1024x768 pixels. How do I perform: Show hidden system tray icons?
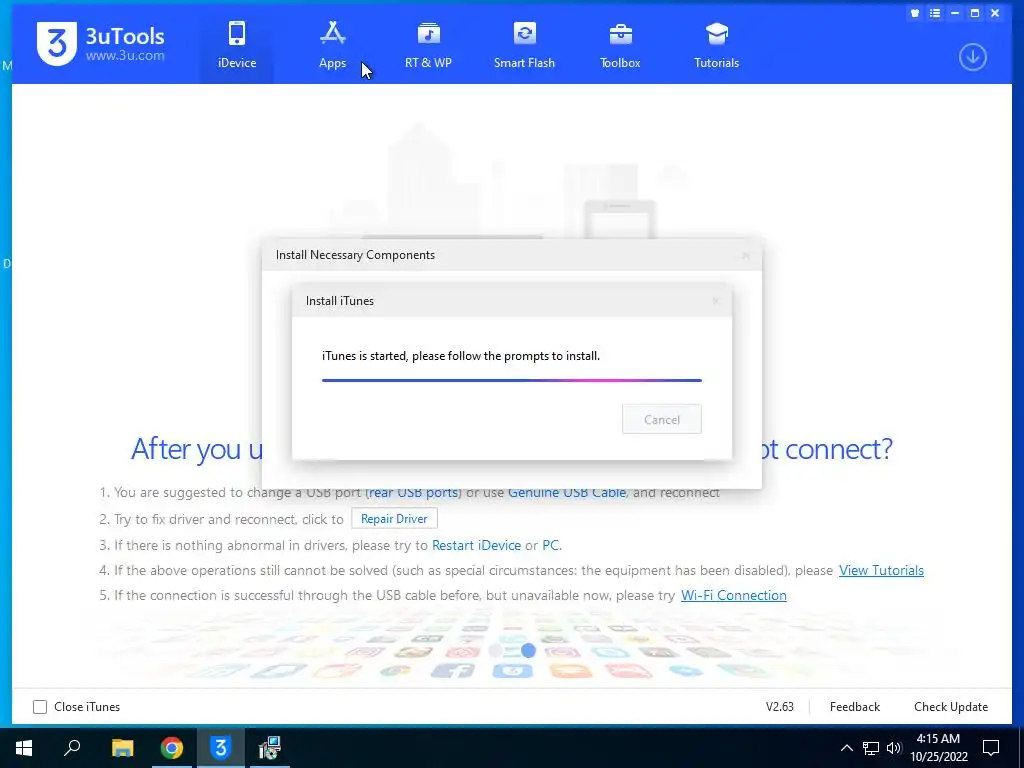pos(846,748)
